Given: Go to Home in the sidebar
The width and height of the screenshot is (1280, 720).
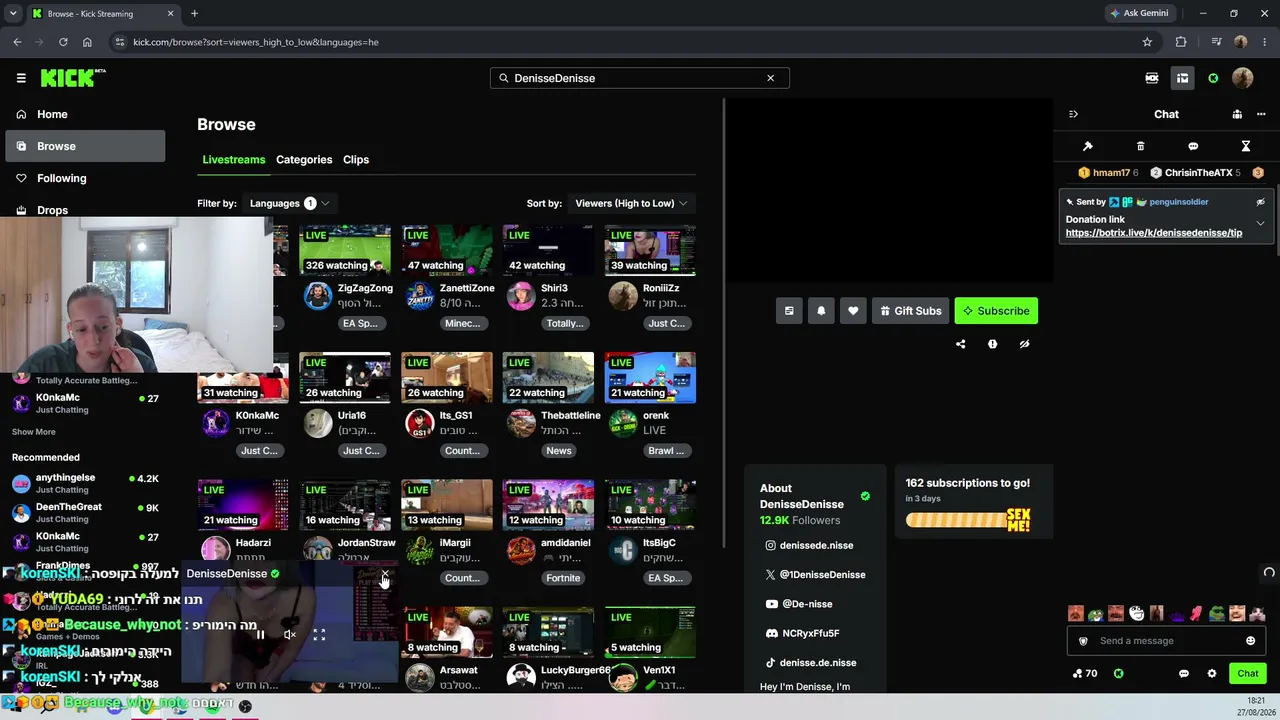Looking at the screenshot, I should pyautogui.click(x=85, y=114).
